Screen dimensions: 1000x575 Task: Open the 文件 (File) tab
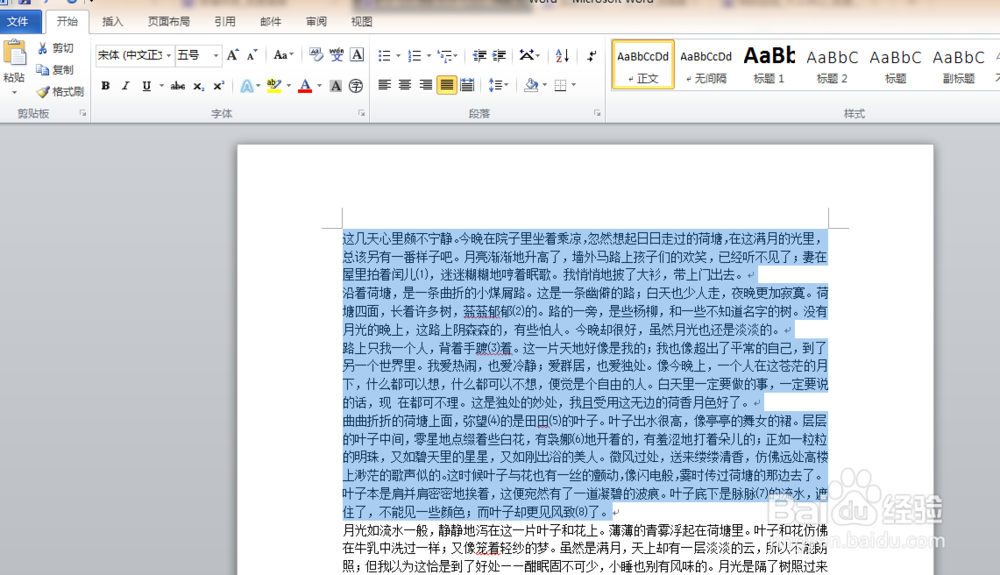pyautogui.click(x=18, y=21)
